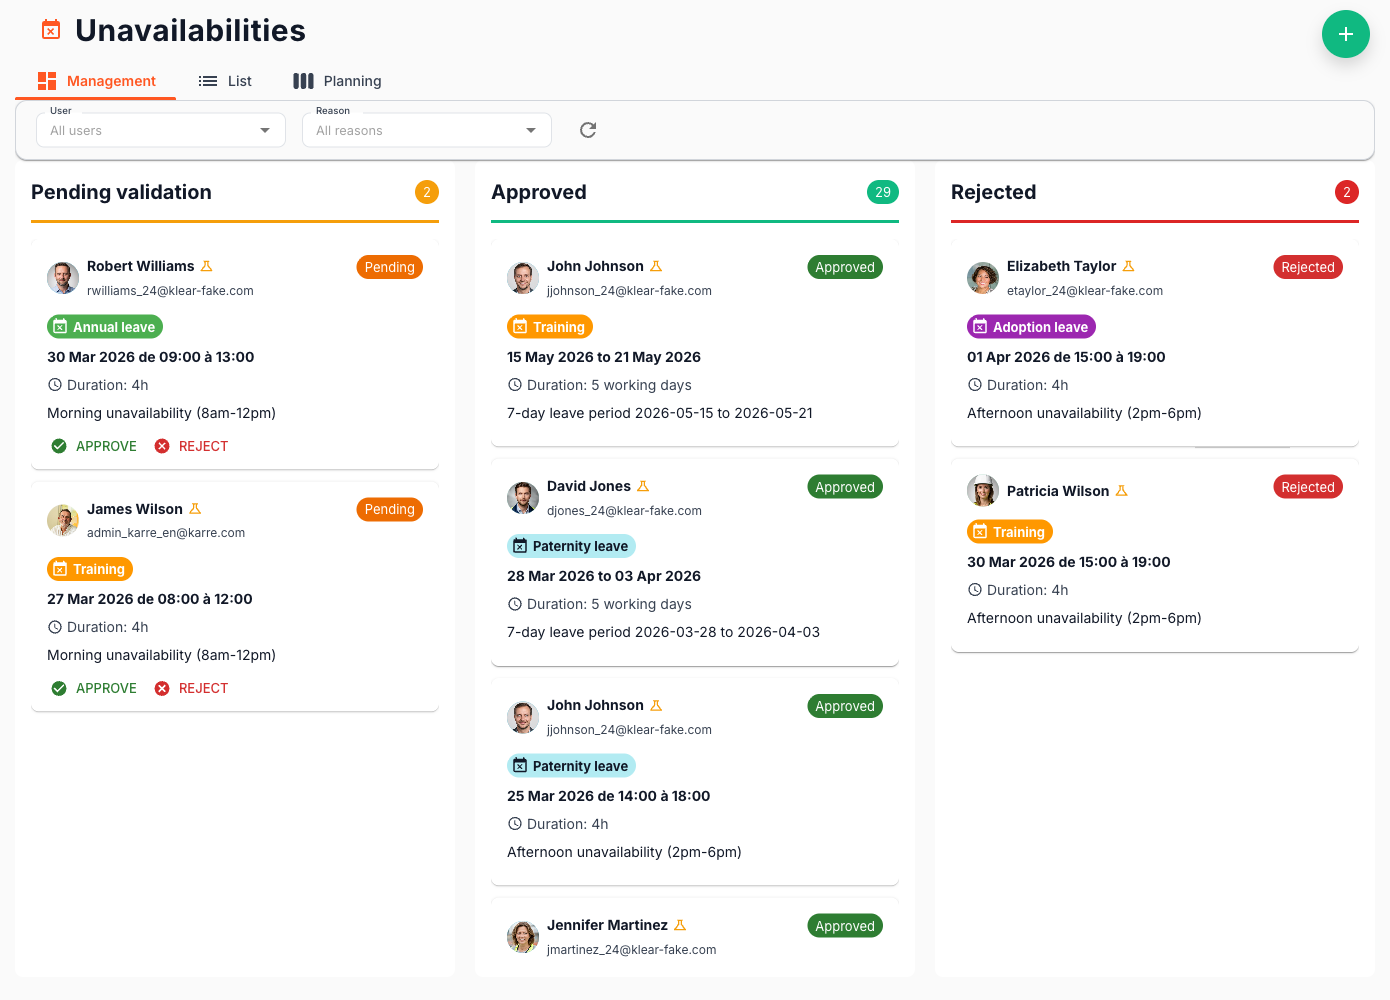Click the flask icon beside Patricia Wilson's name
The image size is (1390, 1000).
click(1123, 491)
